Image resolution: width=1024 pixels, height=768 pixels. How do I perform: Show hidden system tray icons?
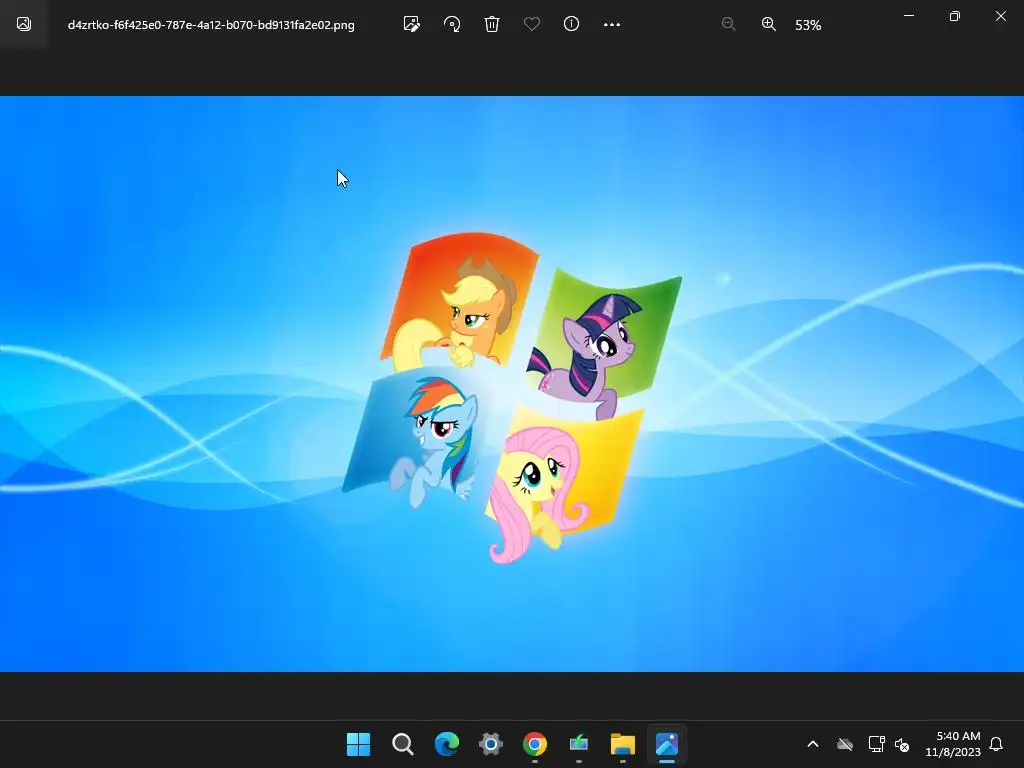click(x=813, y=744)
